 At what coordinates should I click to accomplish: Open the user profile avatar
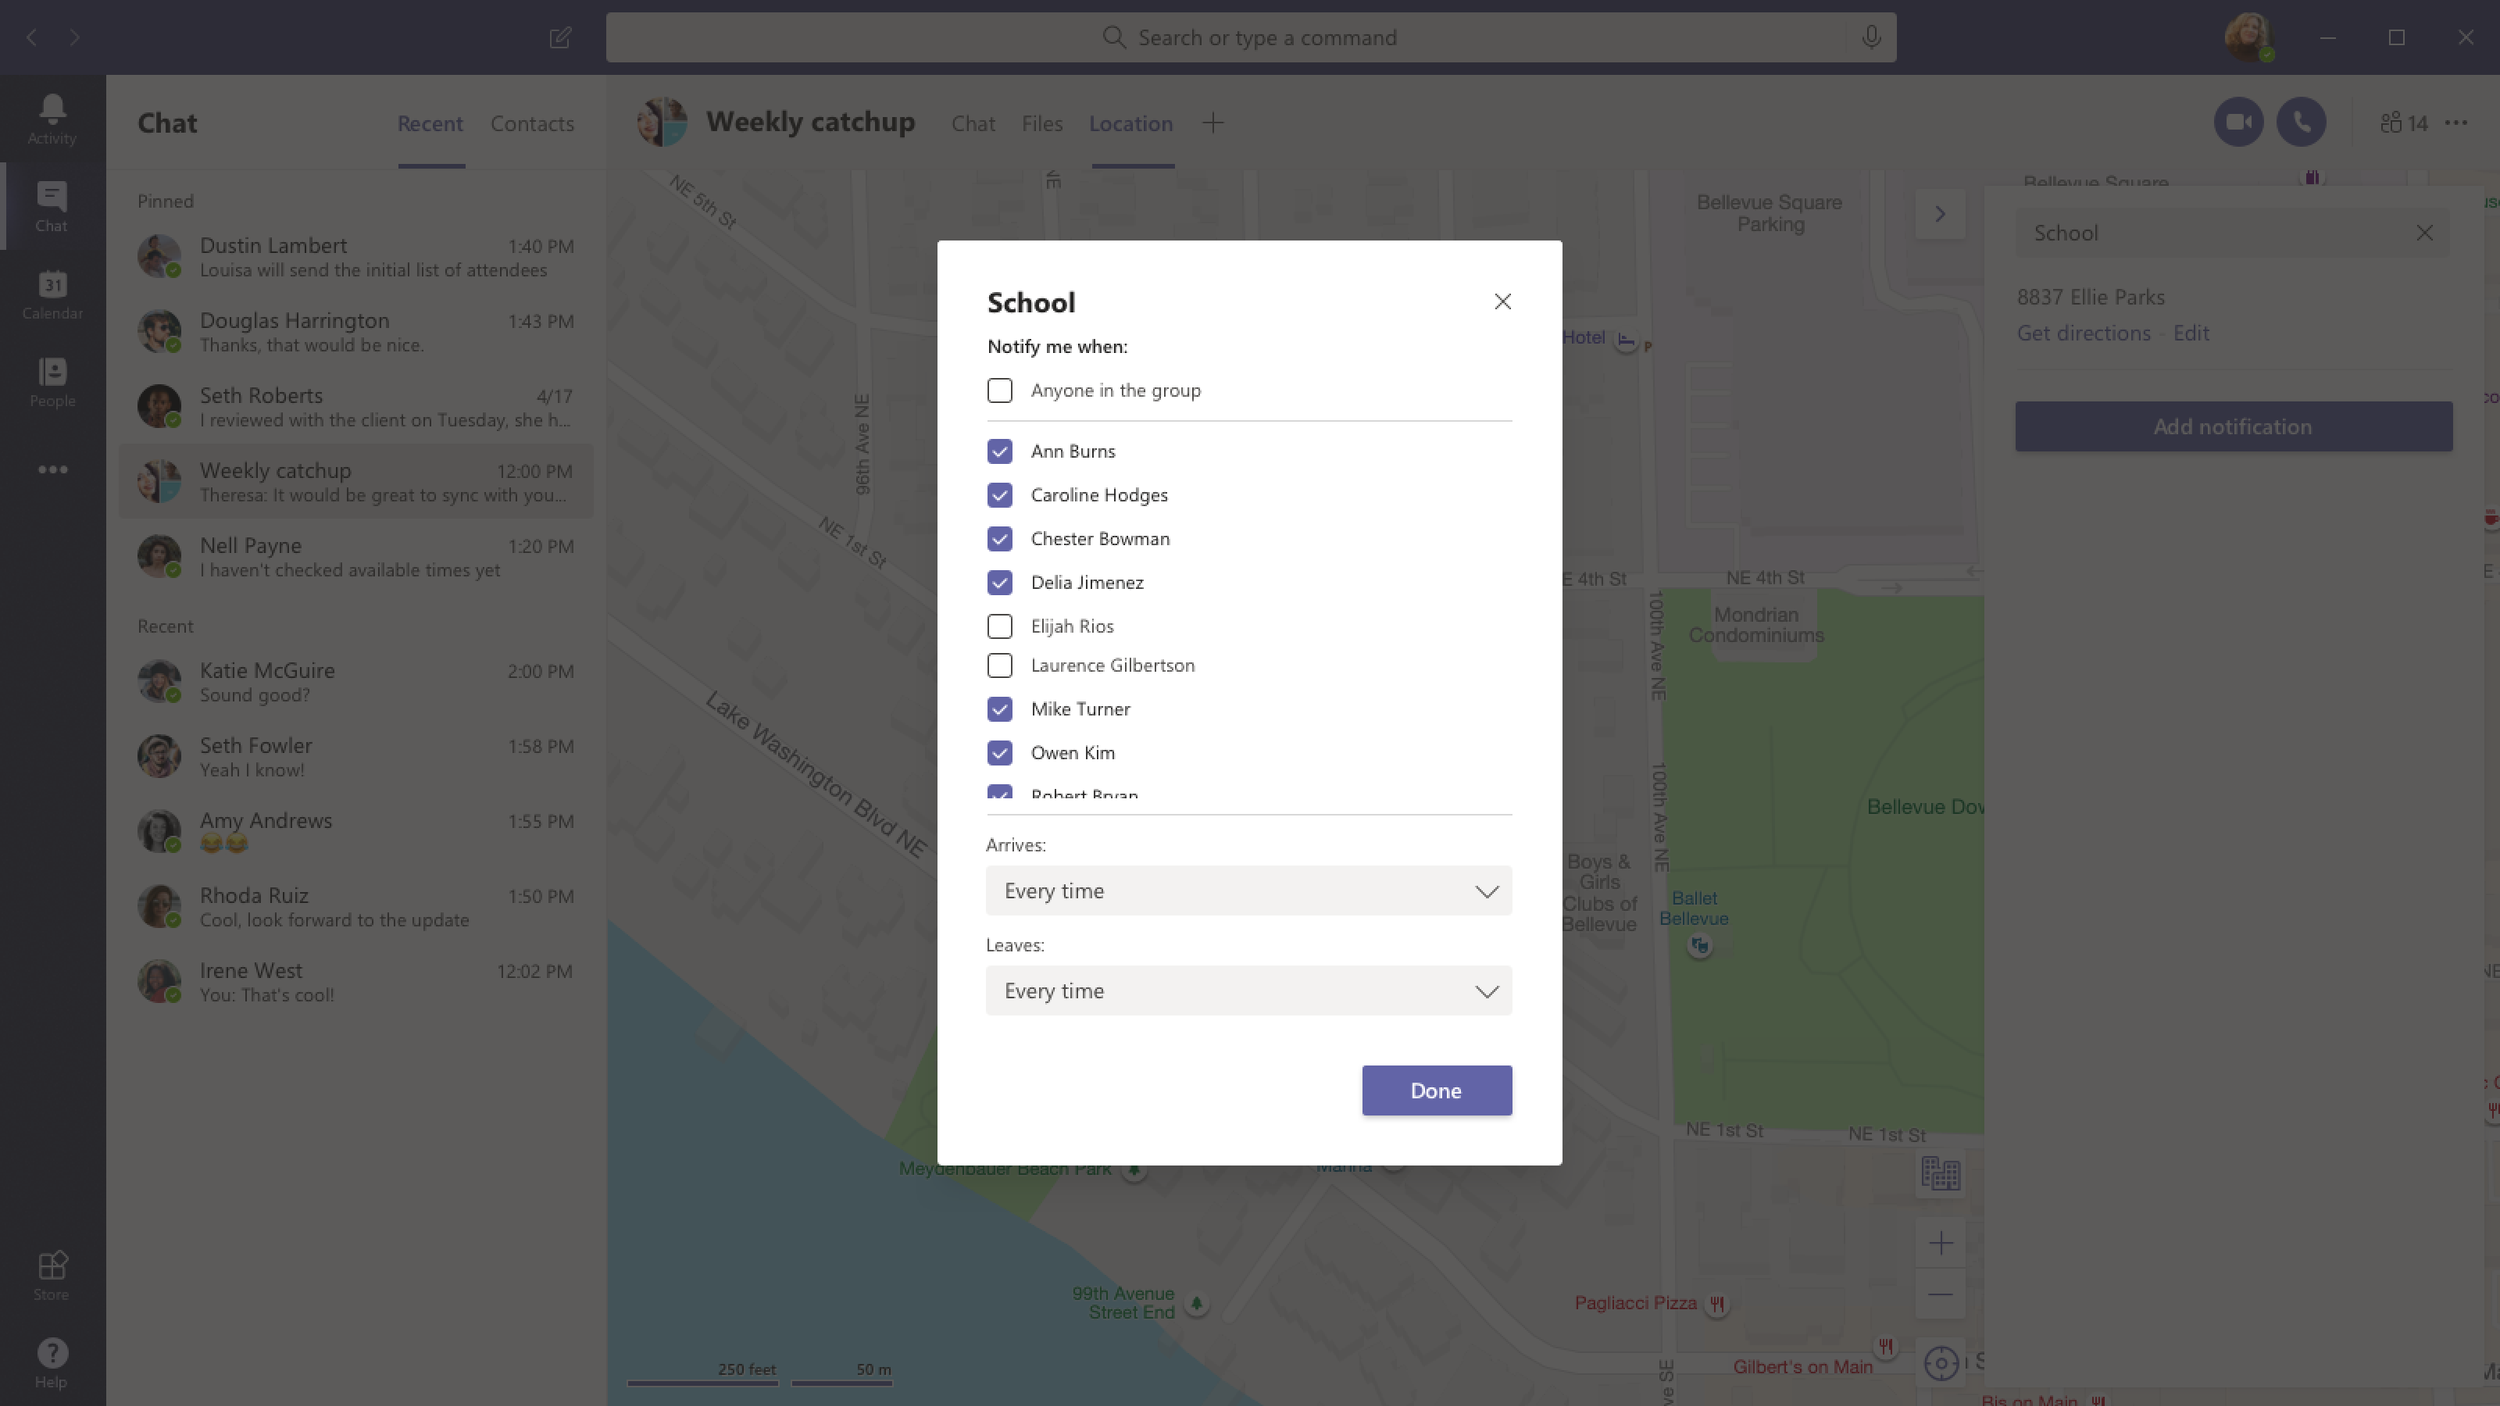2248,38
